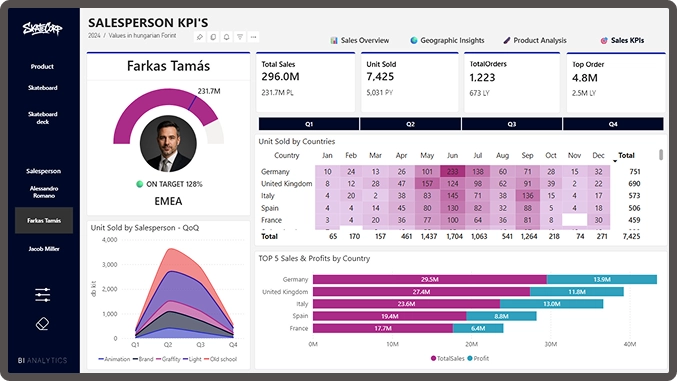Click the copy visual icon

tap(213, 37)
